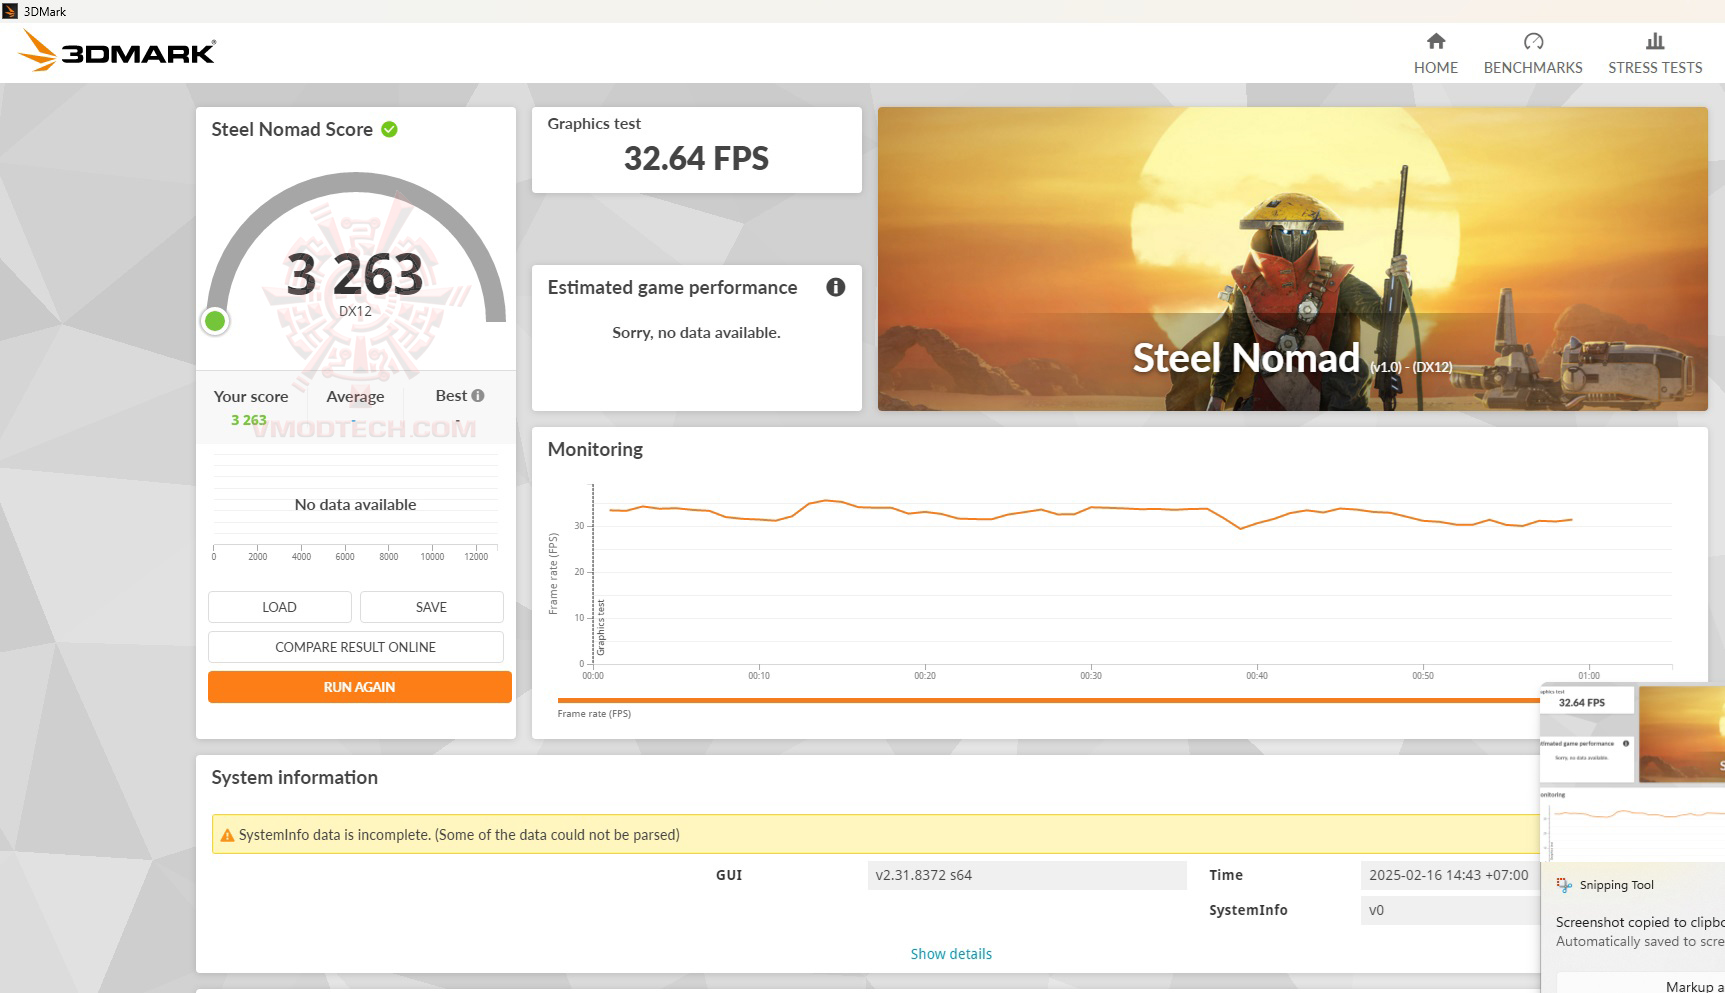
Task: Click the 'Snipping Tool' notification title
Action: click(1617, 885)
